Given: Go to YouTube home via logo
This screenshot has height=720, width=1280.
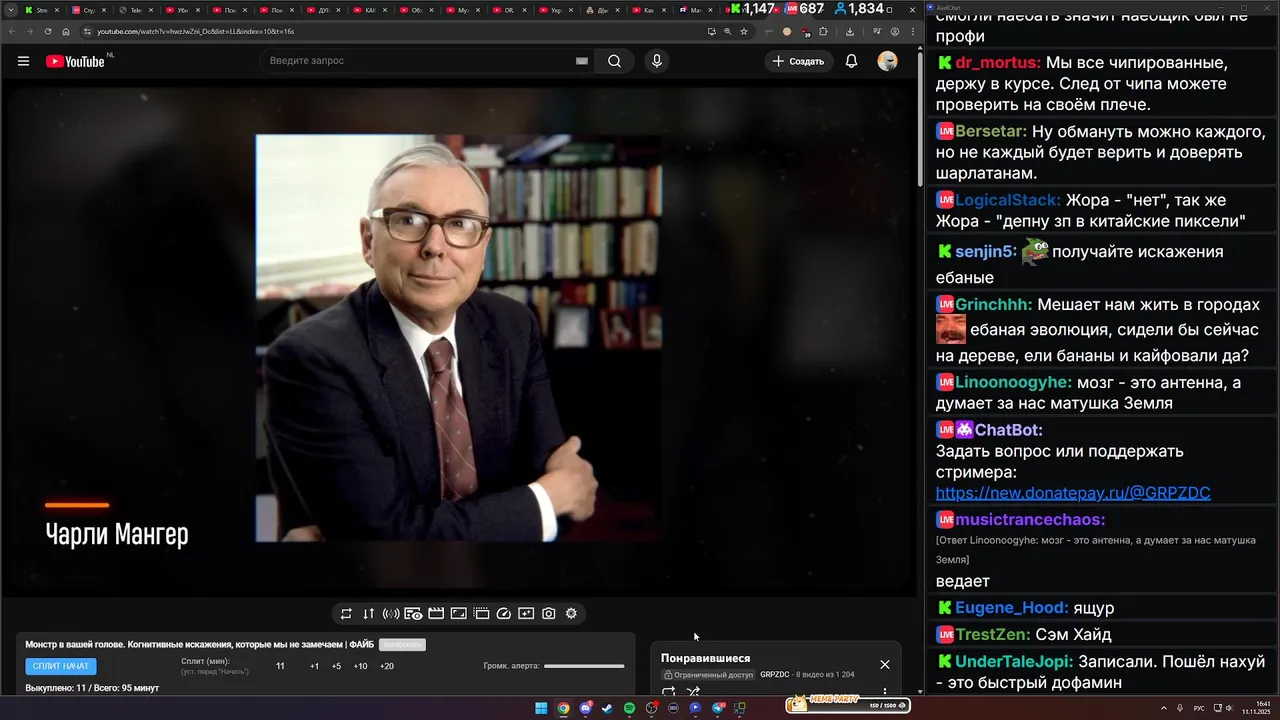Looking at the screenshot, I should [x=76, y=61].
